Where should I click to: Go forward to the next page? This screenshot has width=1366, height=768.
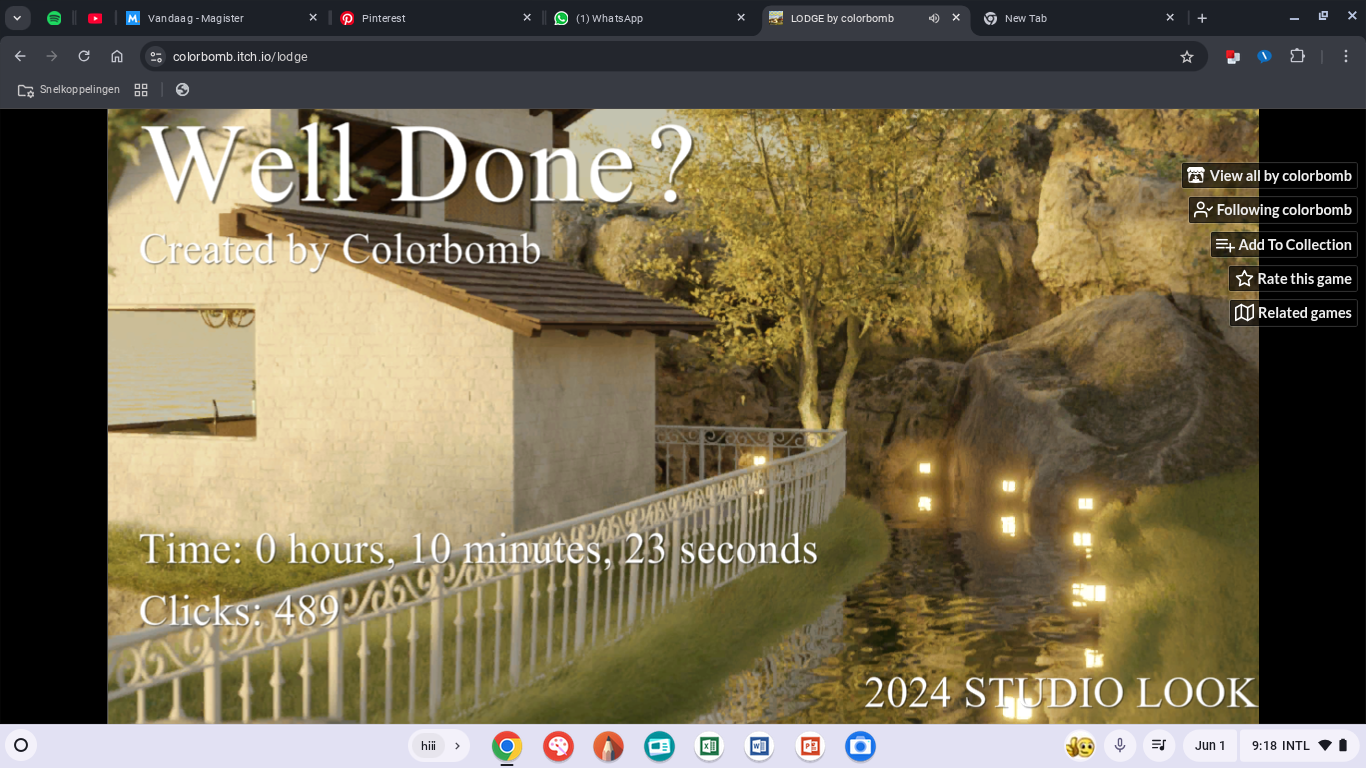point(52,57)
